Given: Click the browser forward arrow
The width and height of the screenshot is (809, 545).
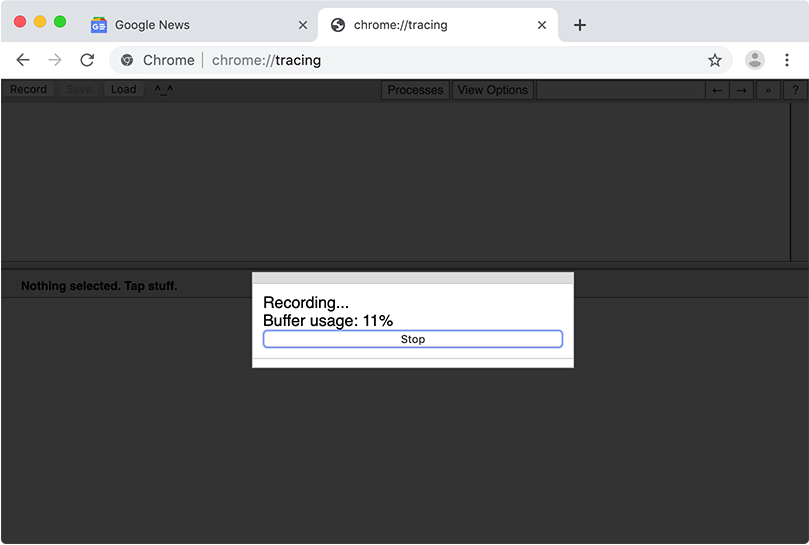Looking at the screenshot, I should click(55, 60).
